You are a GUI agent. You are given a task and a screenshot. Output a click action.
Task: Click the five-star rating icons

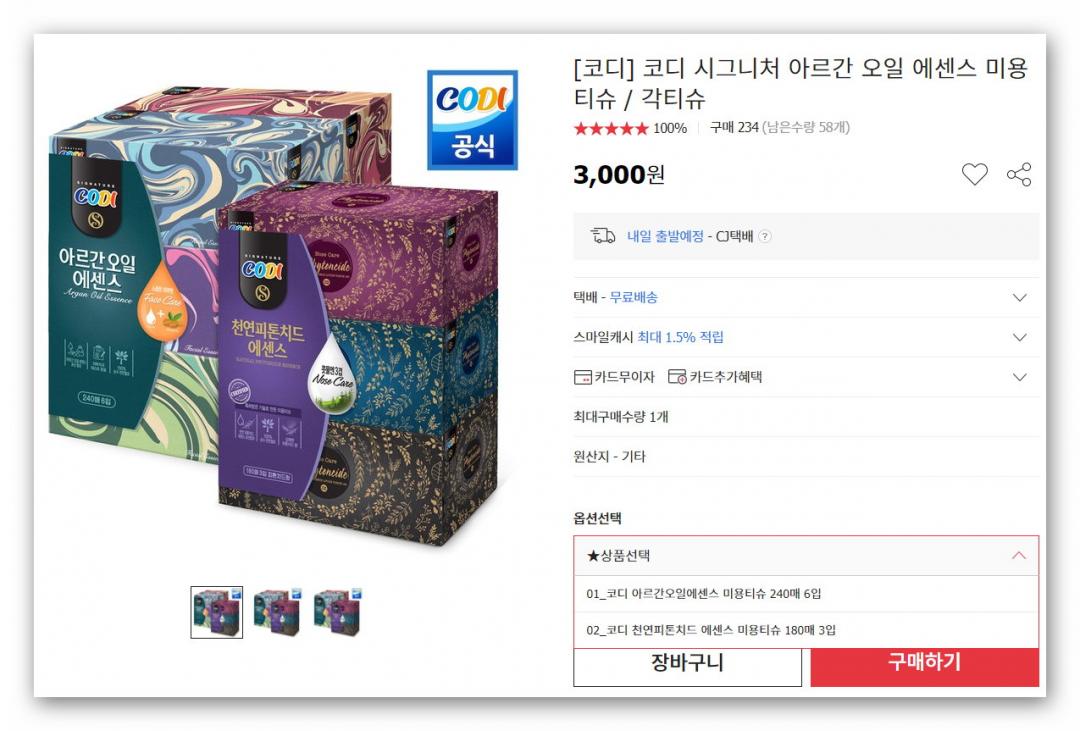tap(611, 128)
